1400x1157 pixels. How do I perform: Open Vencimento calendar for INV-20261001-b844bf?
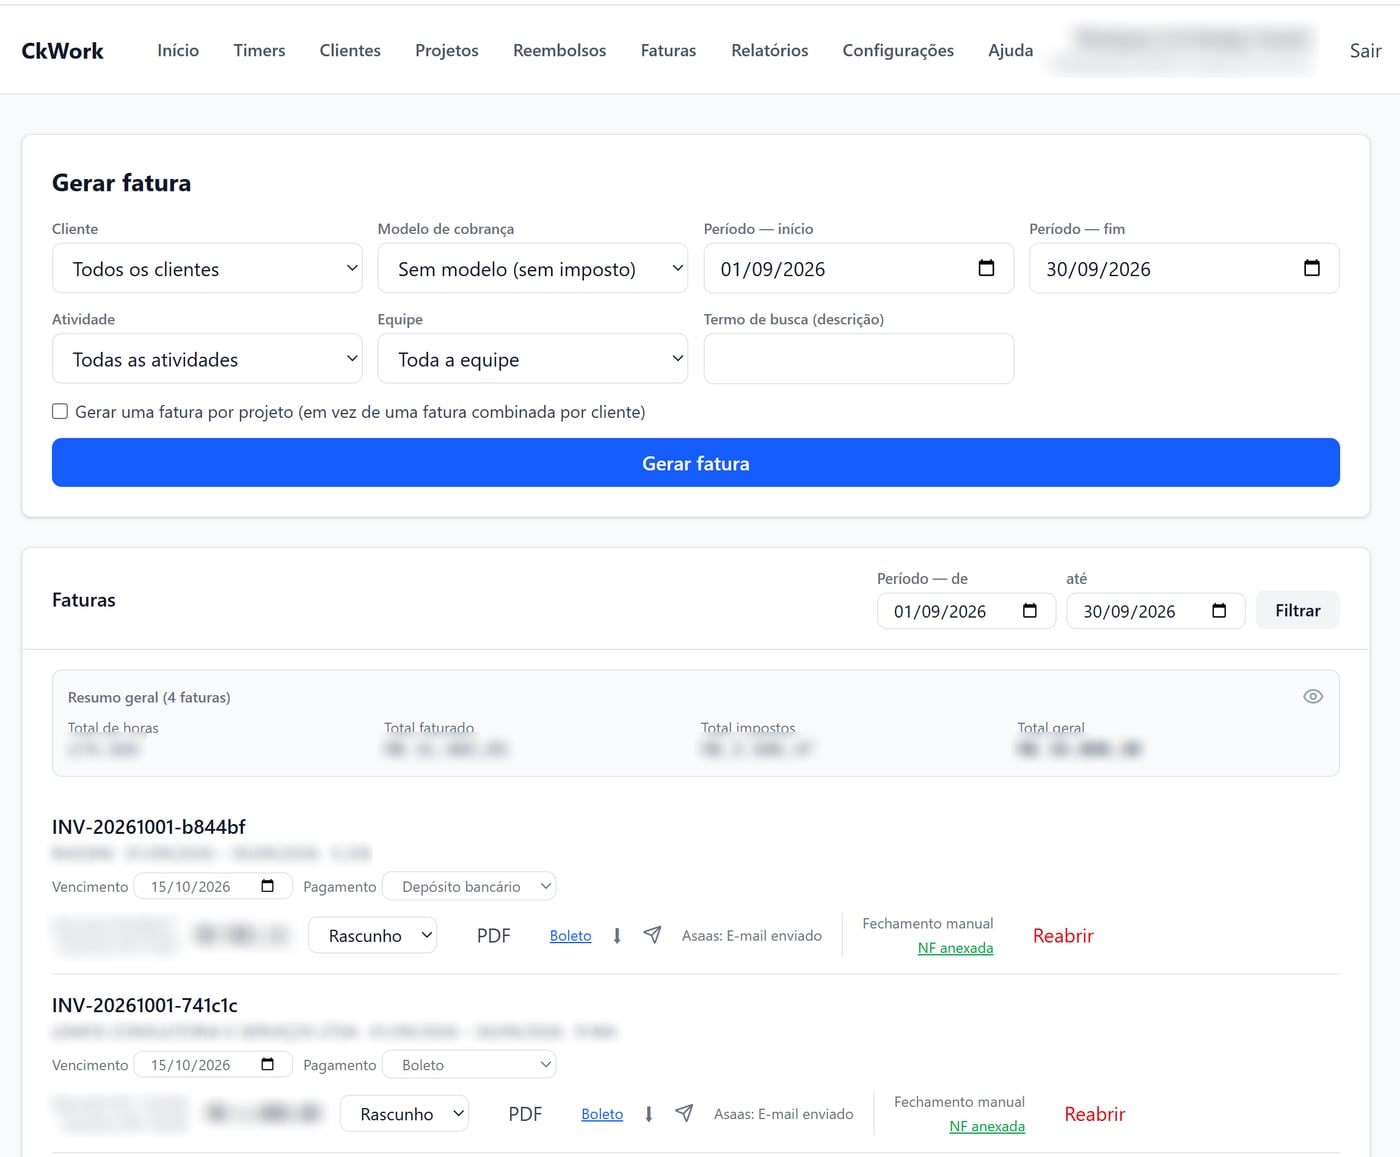tap(267, 886)
